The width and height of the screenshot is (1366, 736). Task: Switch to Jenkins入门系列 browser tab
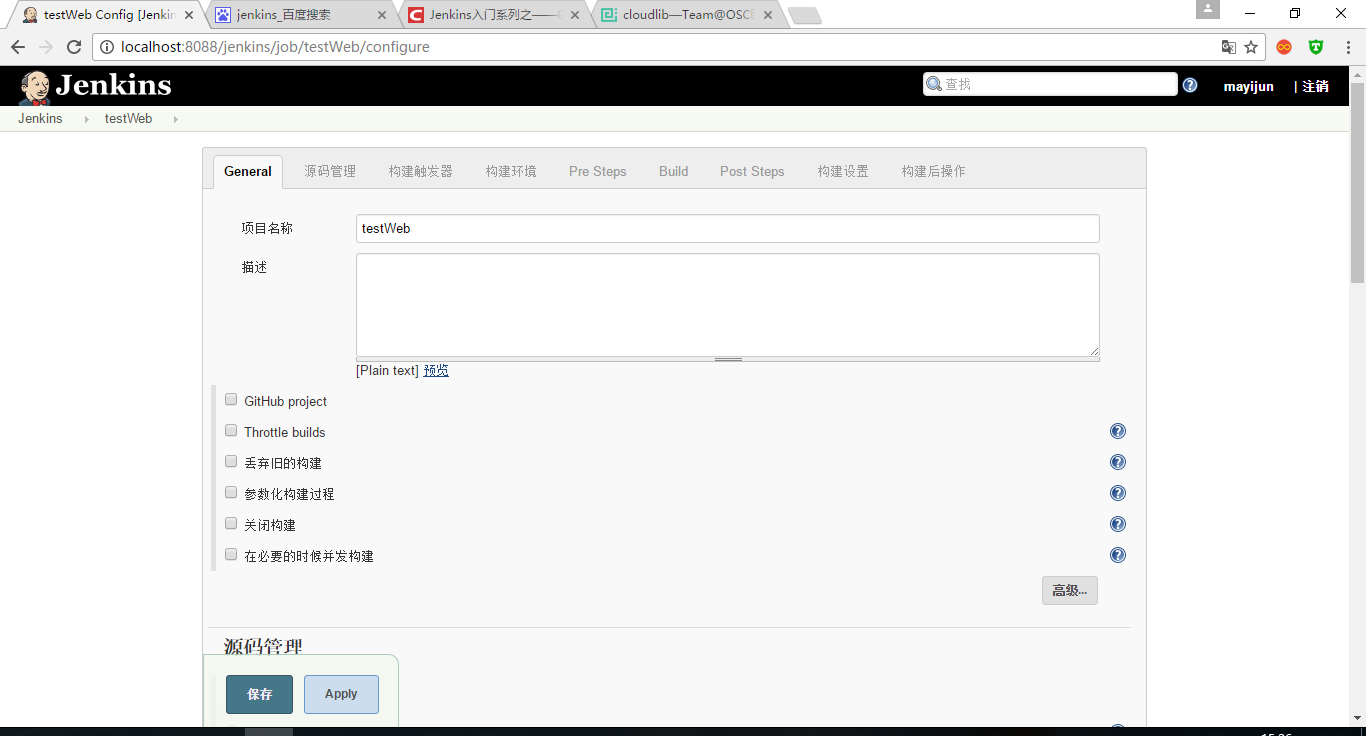pyautogui.click(x=494, y=15)
